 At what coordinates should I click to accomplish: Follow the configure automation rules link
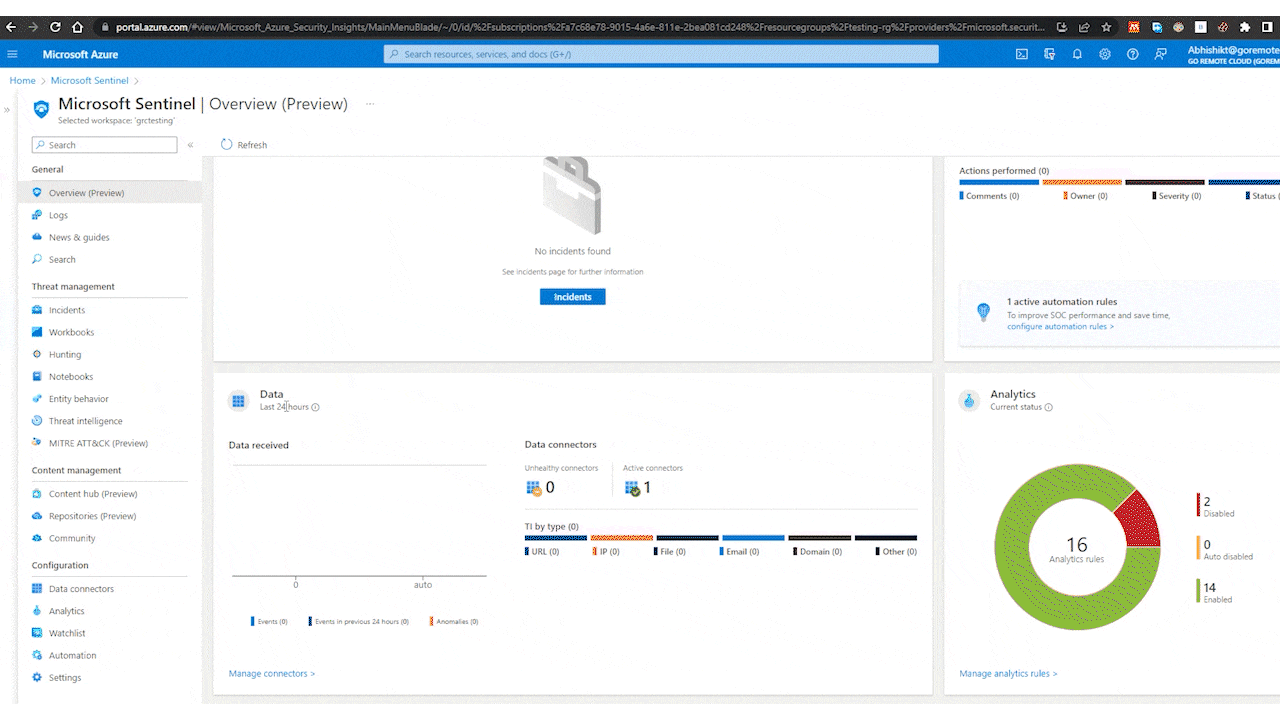1060,327
